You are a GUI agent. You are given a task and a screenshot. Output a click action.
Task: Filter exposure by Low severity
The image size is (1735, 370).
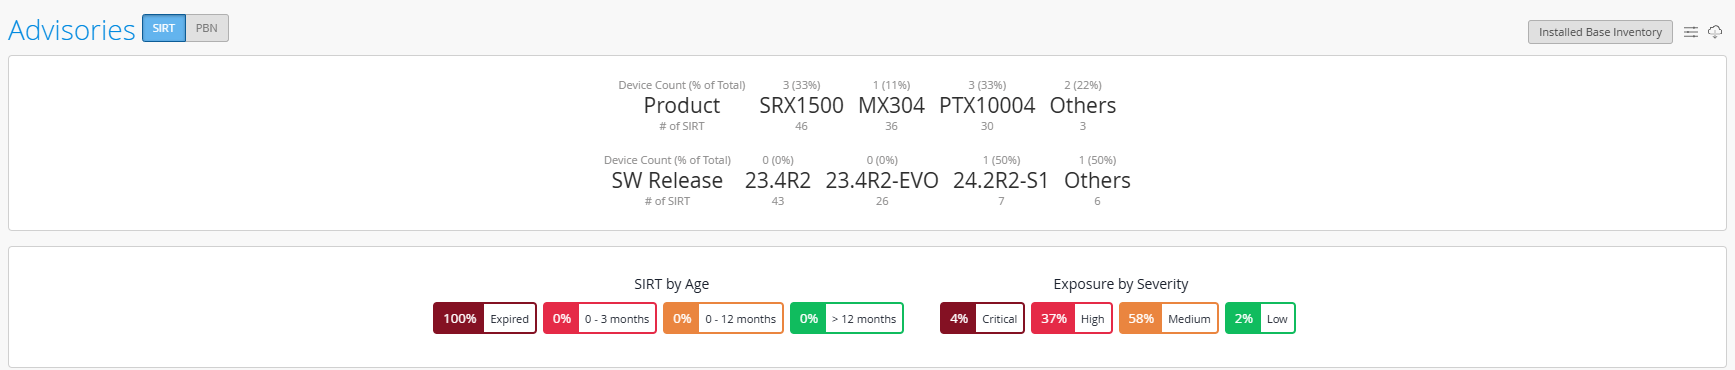pos(1260,318)
